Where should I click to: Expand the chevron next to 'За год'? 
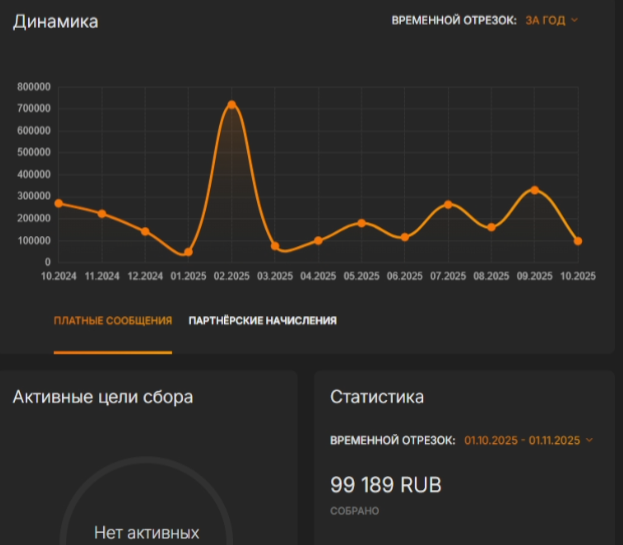[x=574, y=20]
